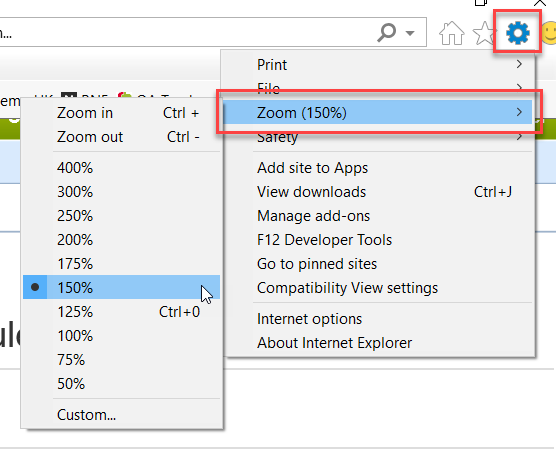Set zoom to 250%
Viewport: 556px width, 451px height.
(x=122, y=216)
